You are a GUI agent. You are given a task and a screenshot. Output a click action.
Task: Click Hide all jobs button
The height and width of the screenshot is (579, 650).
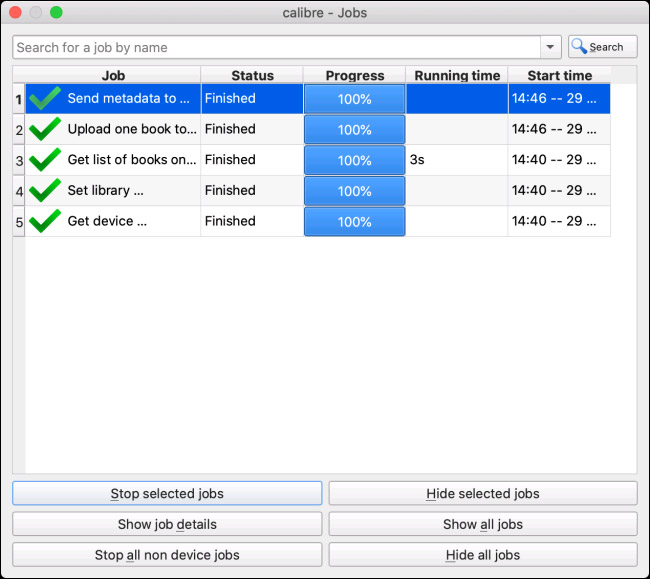click(483, 555)
